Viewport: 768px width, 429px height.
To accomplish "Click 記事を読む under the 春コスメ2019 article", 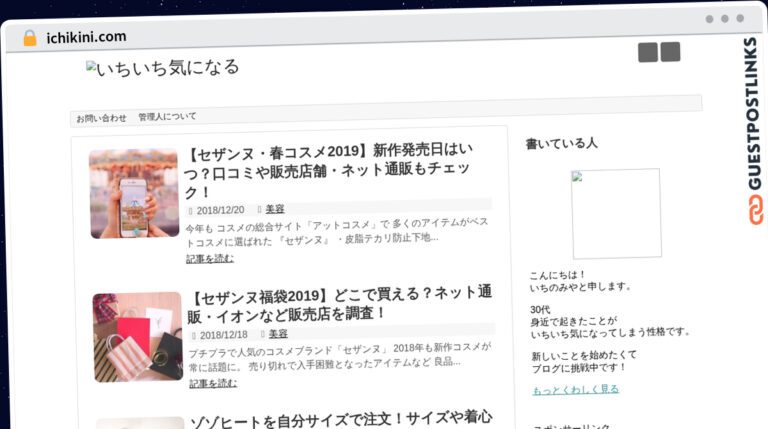I will click(x=210, y=259).
